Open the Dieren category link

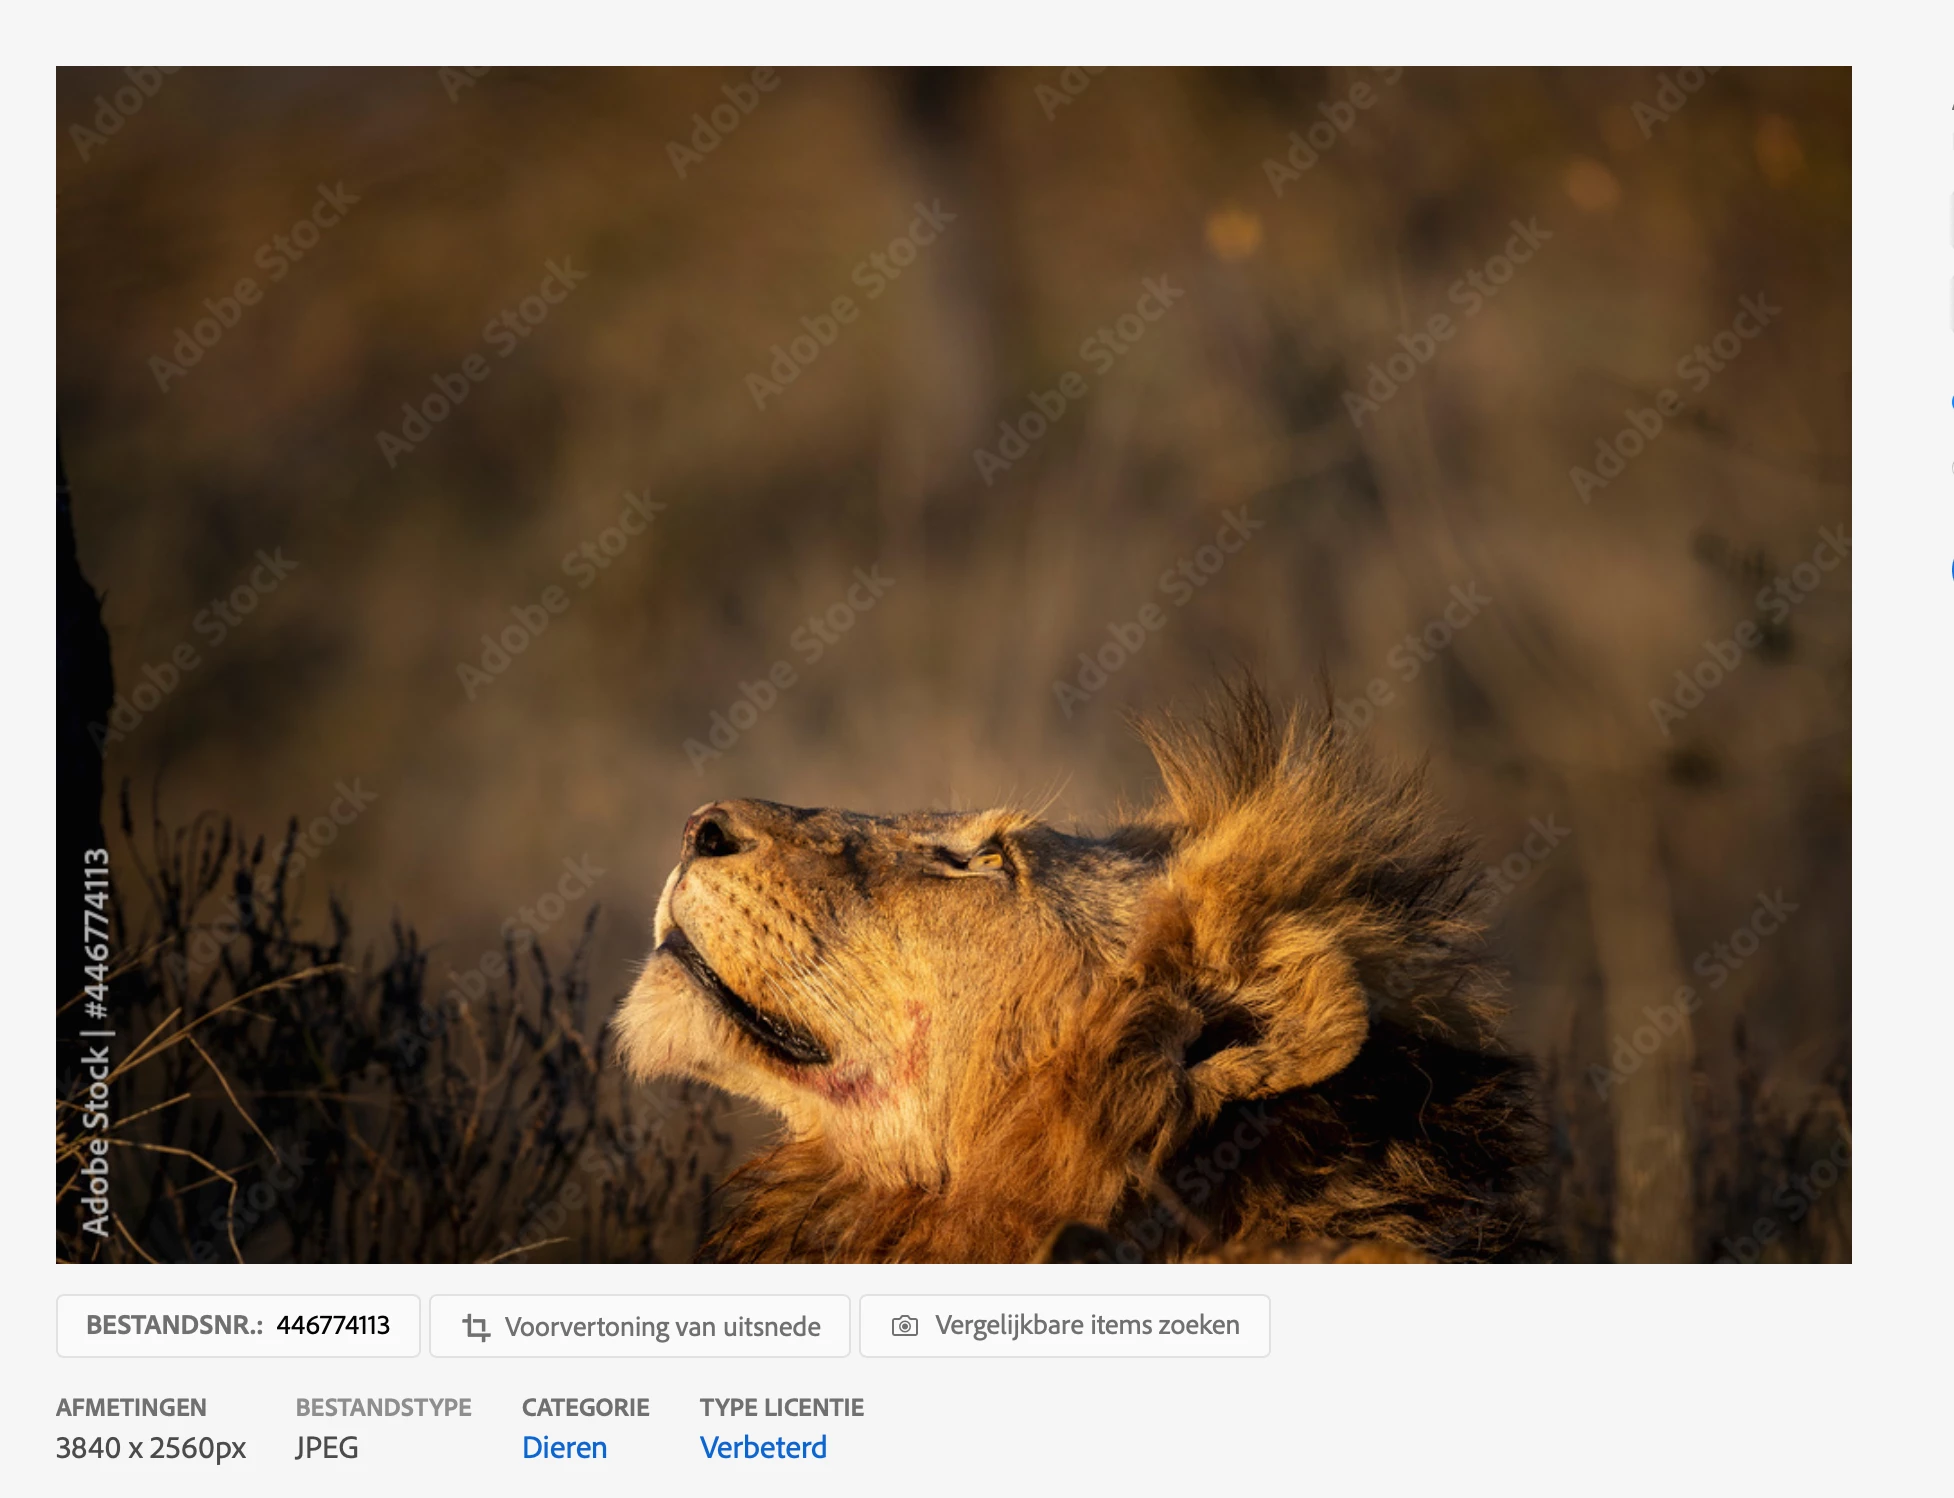click(564, 1448)
